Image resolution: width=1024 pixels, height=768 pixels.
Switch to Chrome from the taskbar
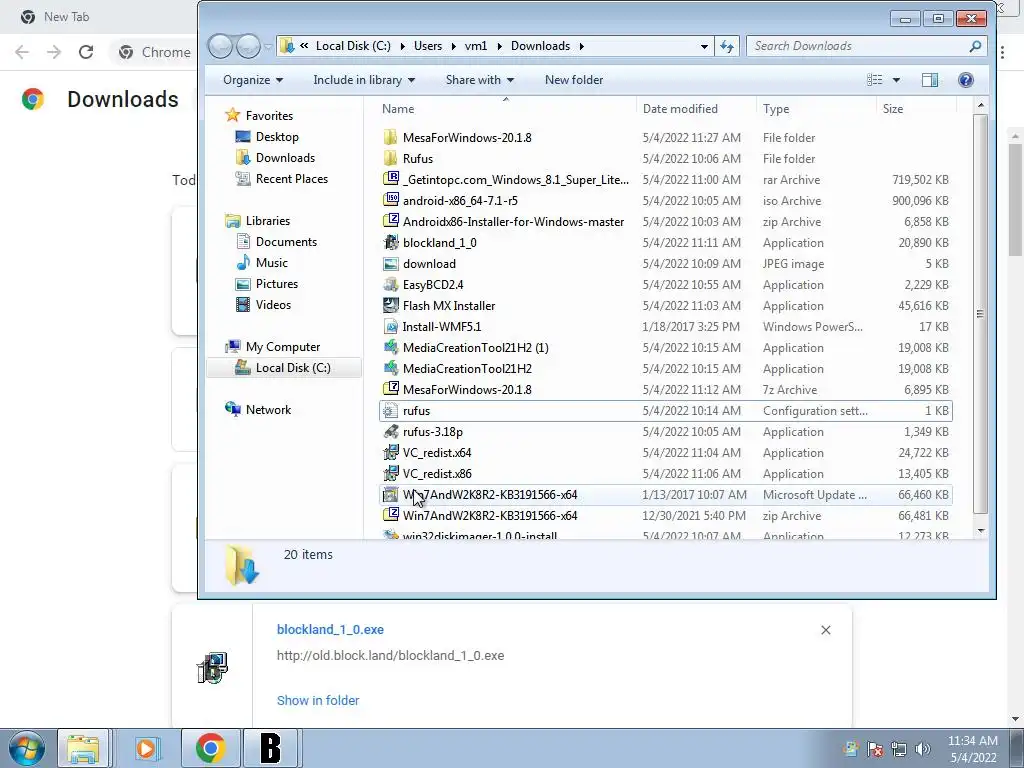coord(210,748)
